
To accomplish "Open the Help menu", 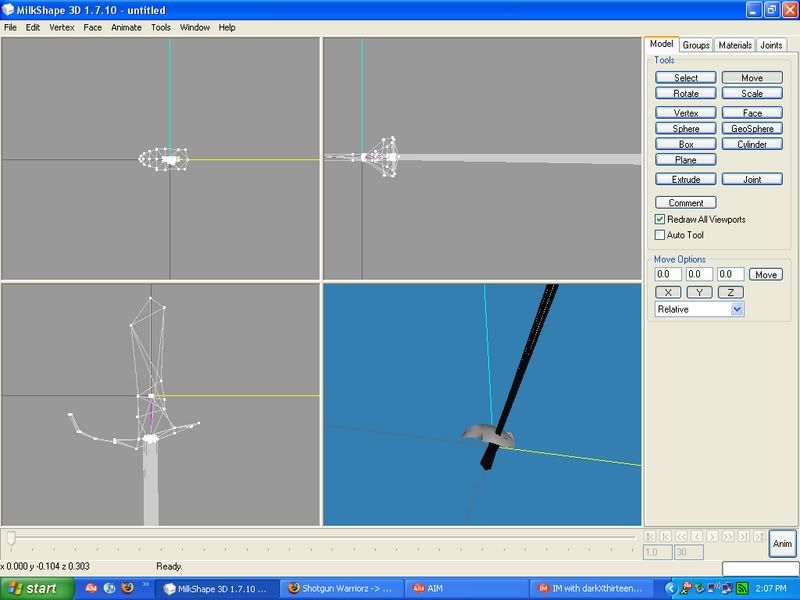I will click(x=227, y=28).
